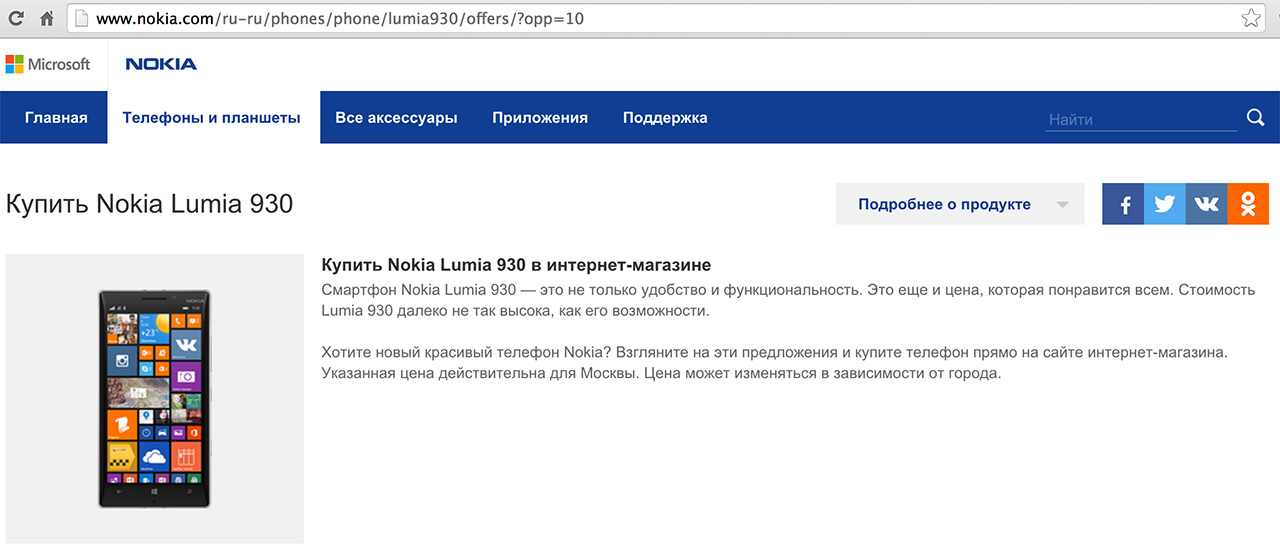Click the search magnifier icon
This screenshot has width=1280, height=548.
[x=1256, y=118]
